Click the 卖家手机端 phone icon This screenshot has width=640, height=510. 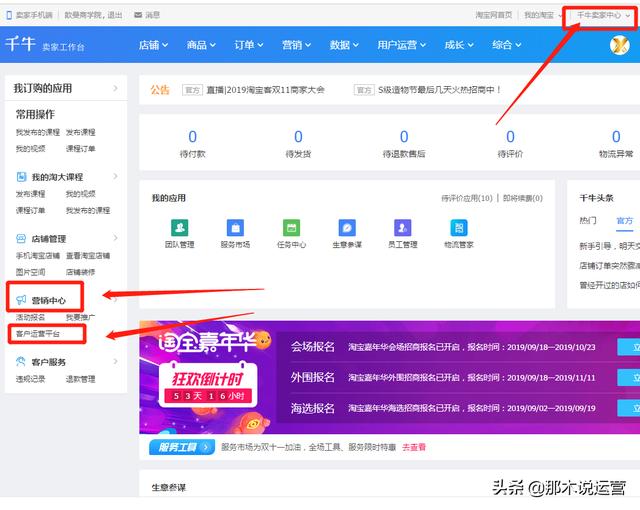coord(9,15)
